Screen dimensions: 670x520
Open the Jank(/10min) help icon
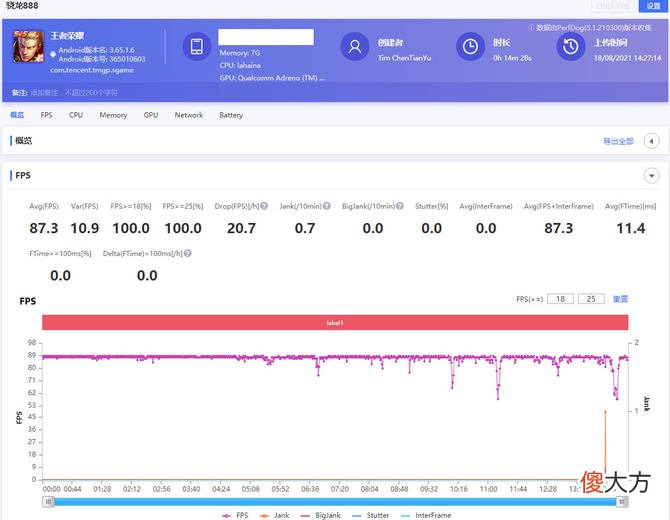pos(326,206)
